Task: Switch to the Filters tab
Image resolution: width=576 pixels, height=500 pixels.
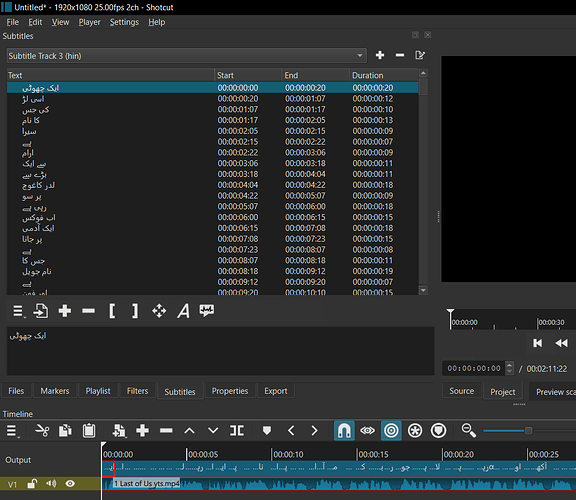Action: pos(137,391)
